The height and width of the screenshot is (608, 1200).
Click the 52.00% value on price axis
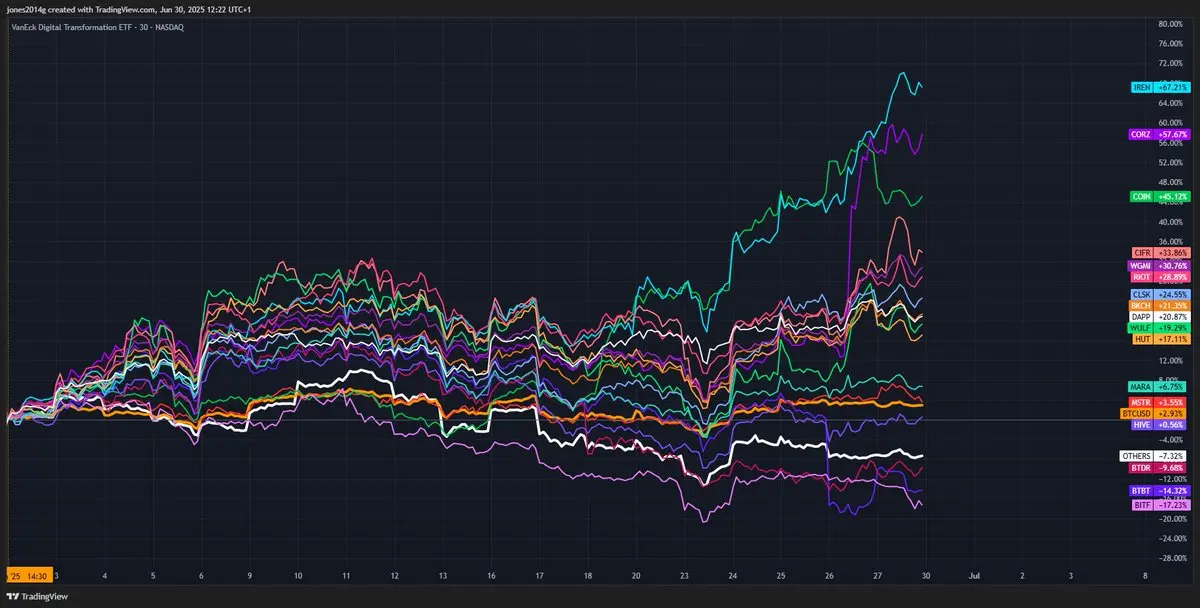point(1173,163)
